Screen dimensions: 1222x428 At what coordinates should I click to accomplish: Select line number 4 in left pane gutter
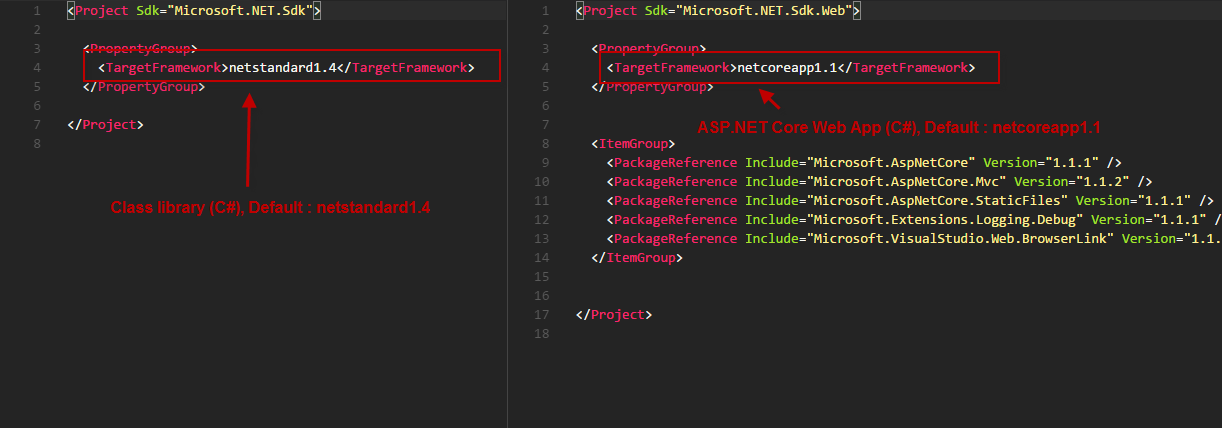coord(35,68)
